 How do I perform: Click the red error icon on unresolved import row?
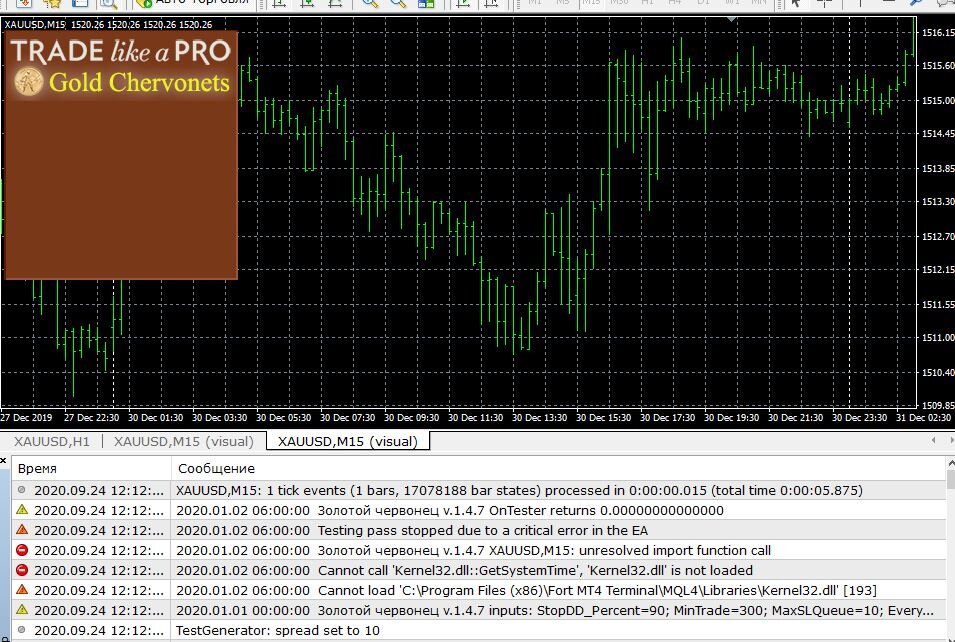[x=22, y=550]
